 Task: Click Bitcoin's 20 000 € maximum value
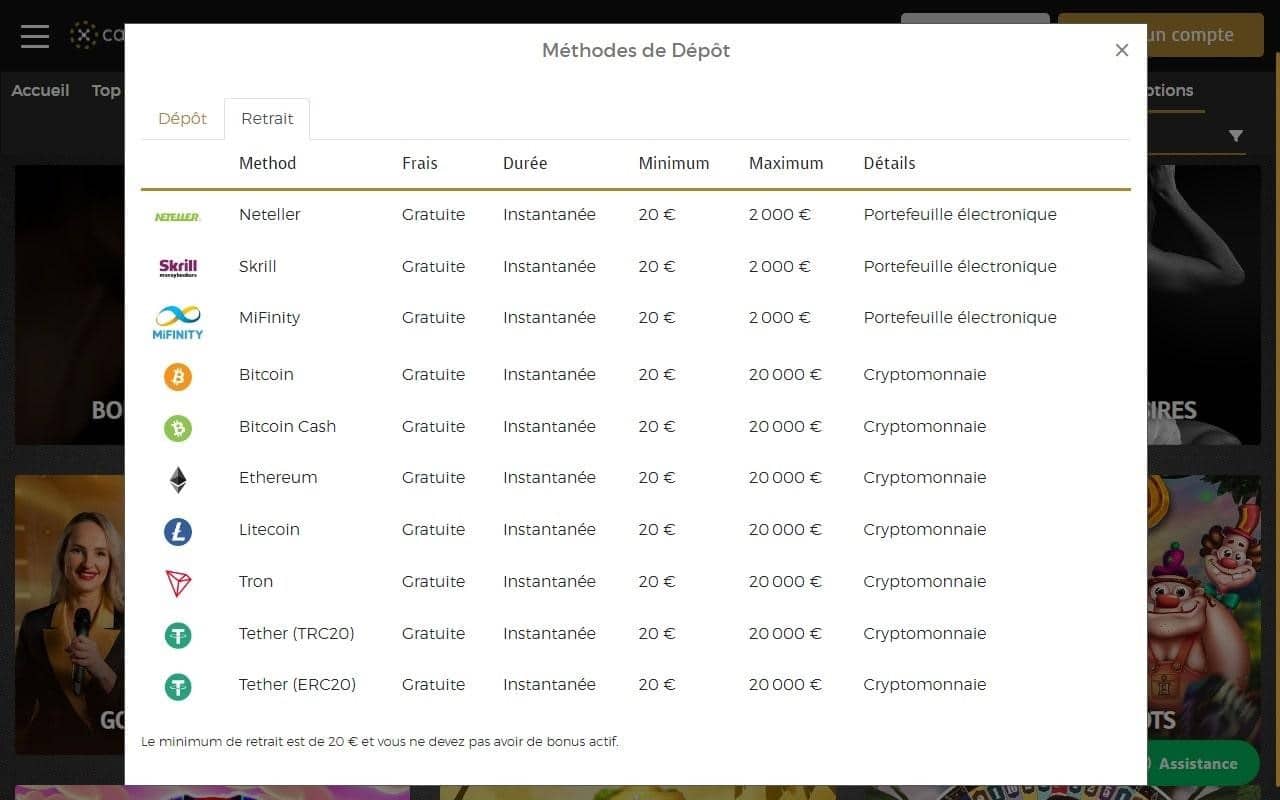click(x=785, y=374)
